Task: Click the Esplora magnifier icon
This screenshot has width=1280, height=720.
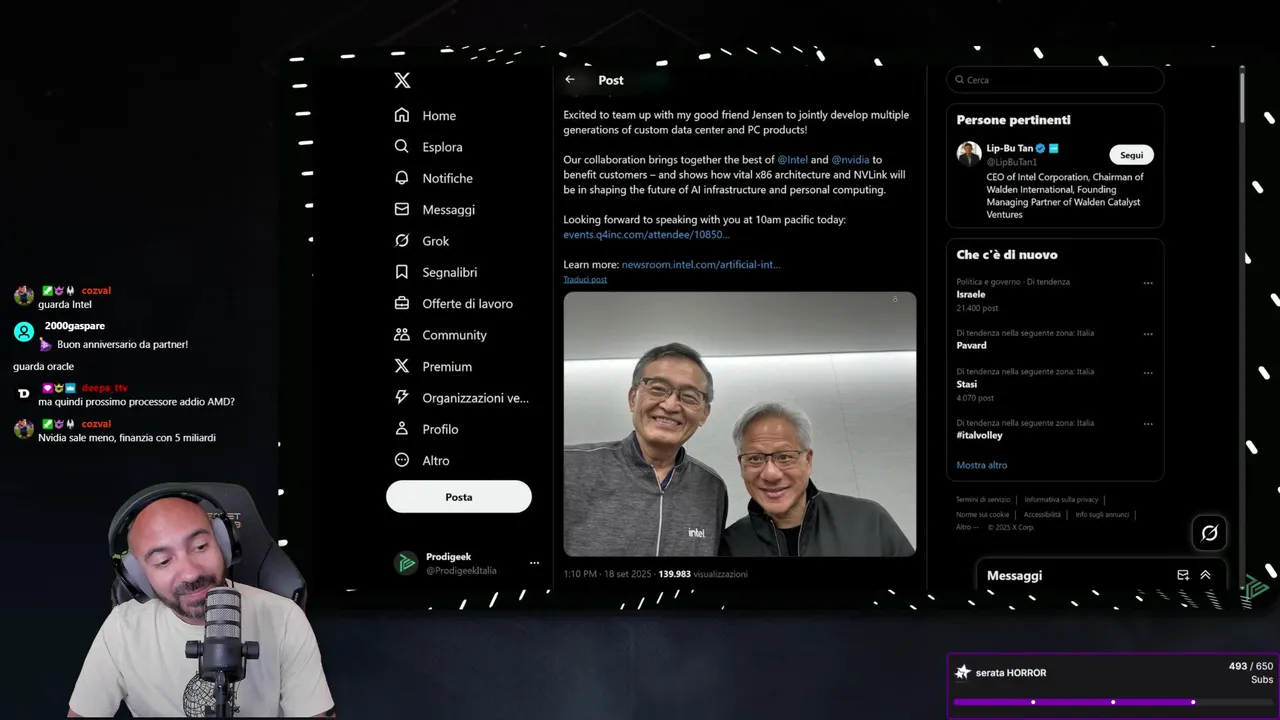Action: click(402, 146)
